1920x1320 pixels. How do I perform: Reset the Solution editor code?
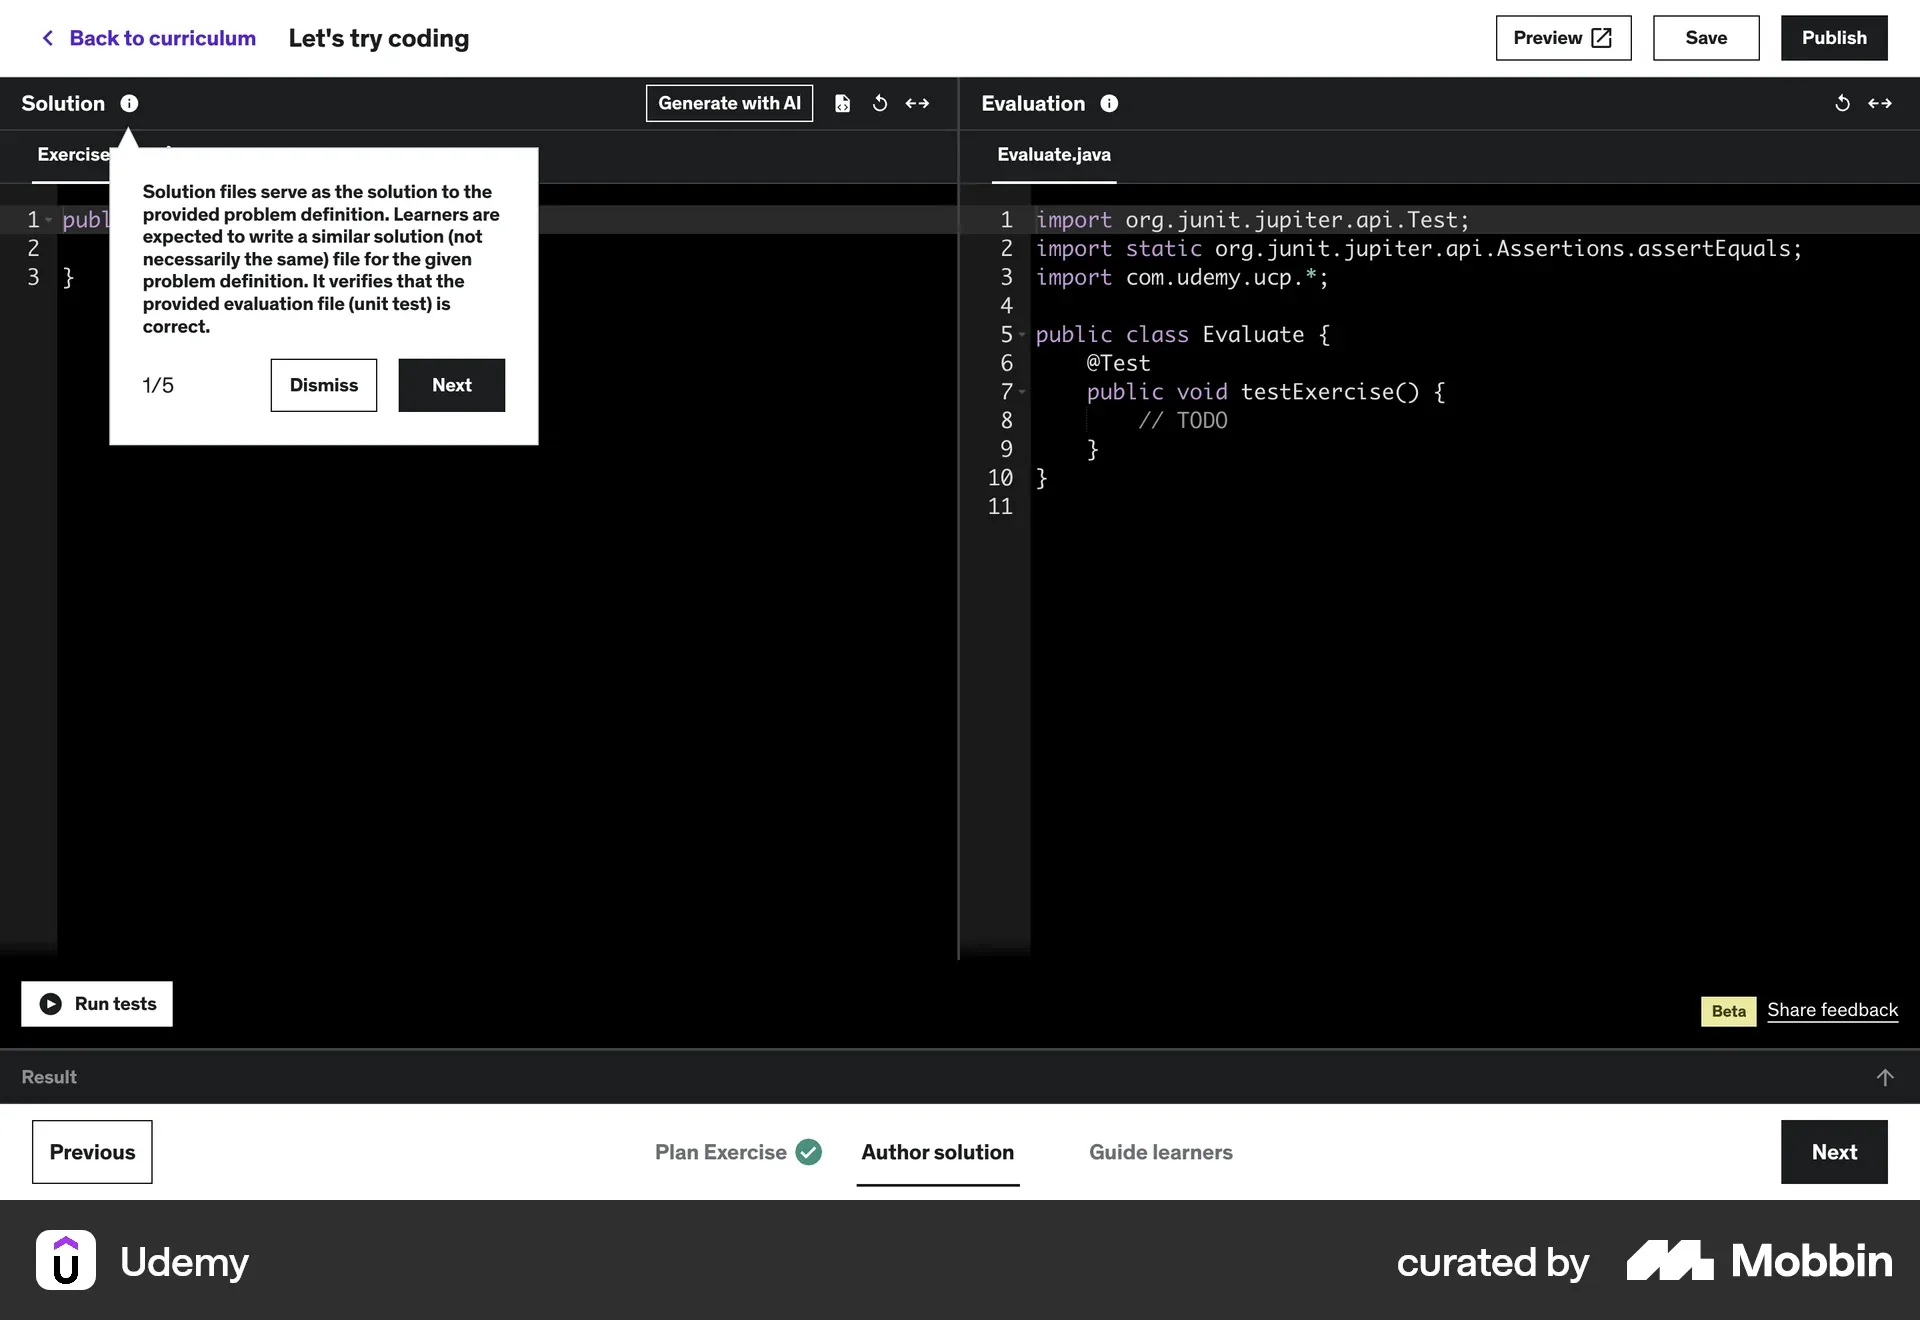click(x=880, y=103)
